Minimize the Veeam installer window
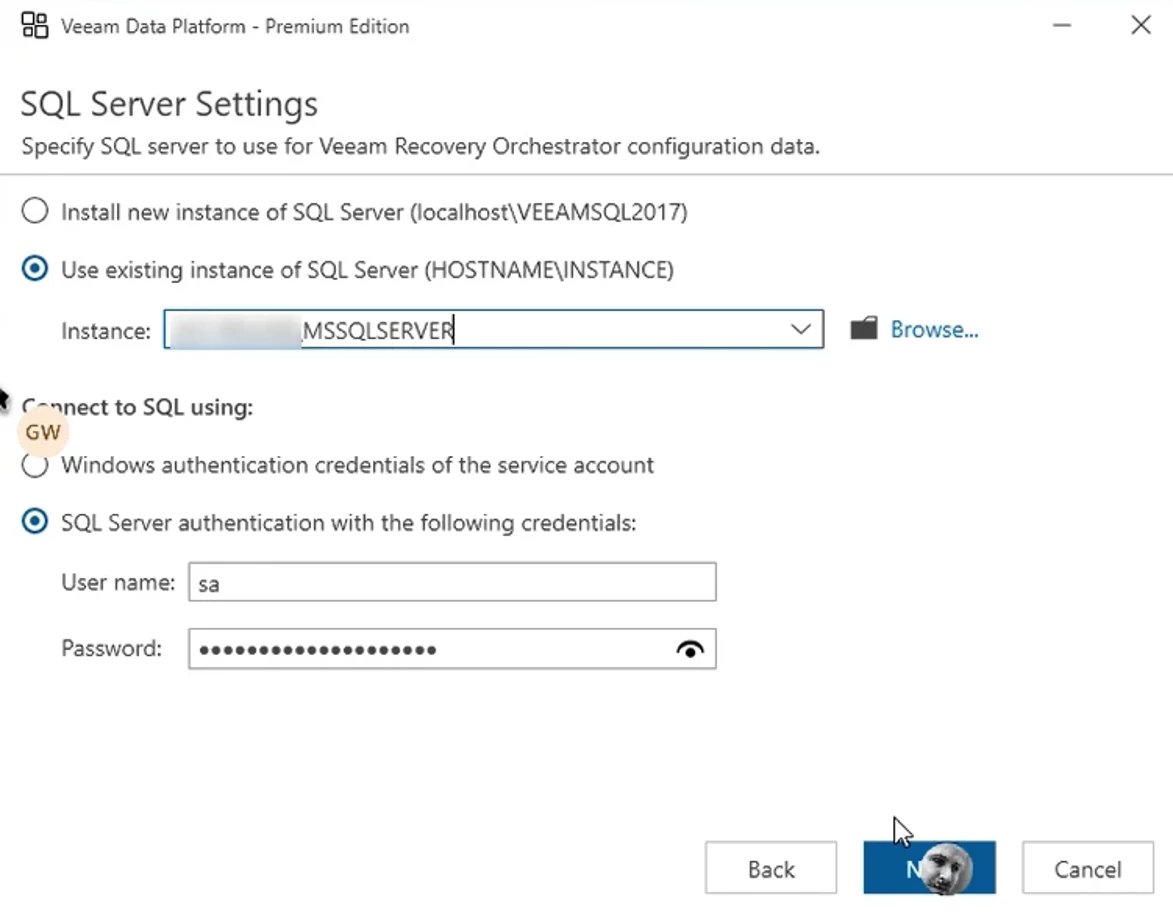 (1062, 25)
